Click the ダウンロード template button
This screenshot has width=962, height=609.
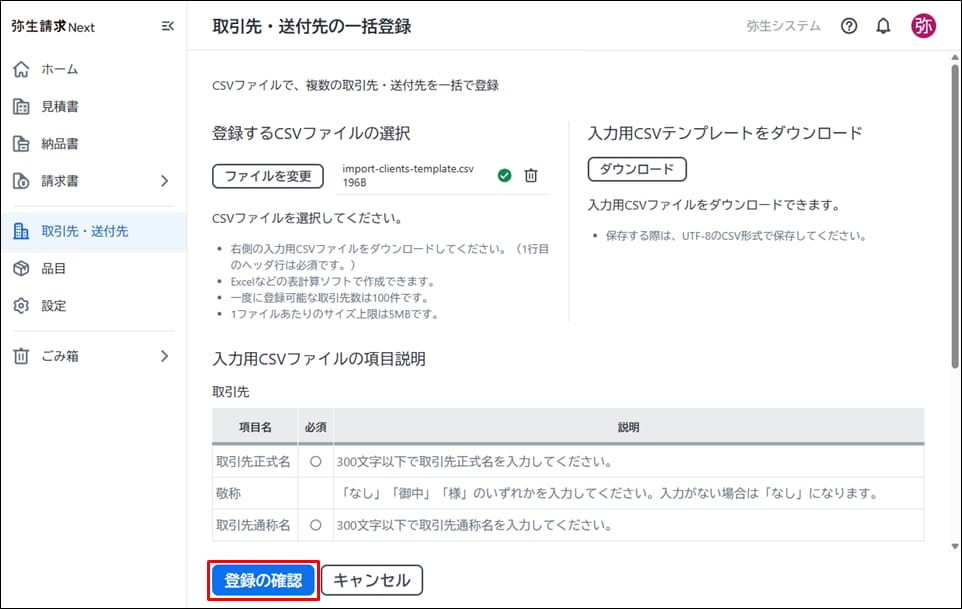pos(637,169)
